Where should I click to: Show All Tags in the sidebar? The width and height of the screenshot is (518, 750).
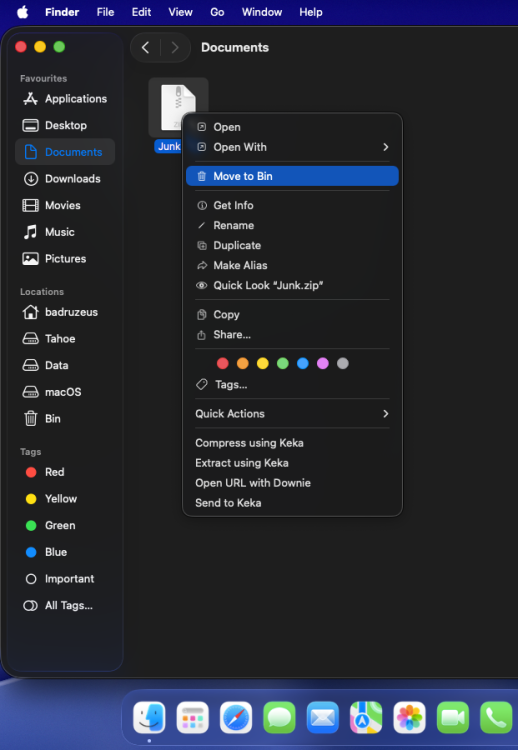click(65, 606)
